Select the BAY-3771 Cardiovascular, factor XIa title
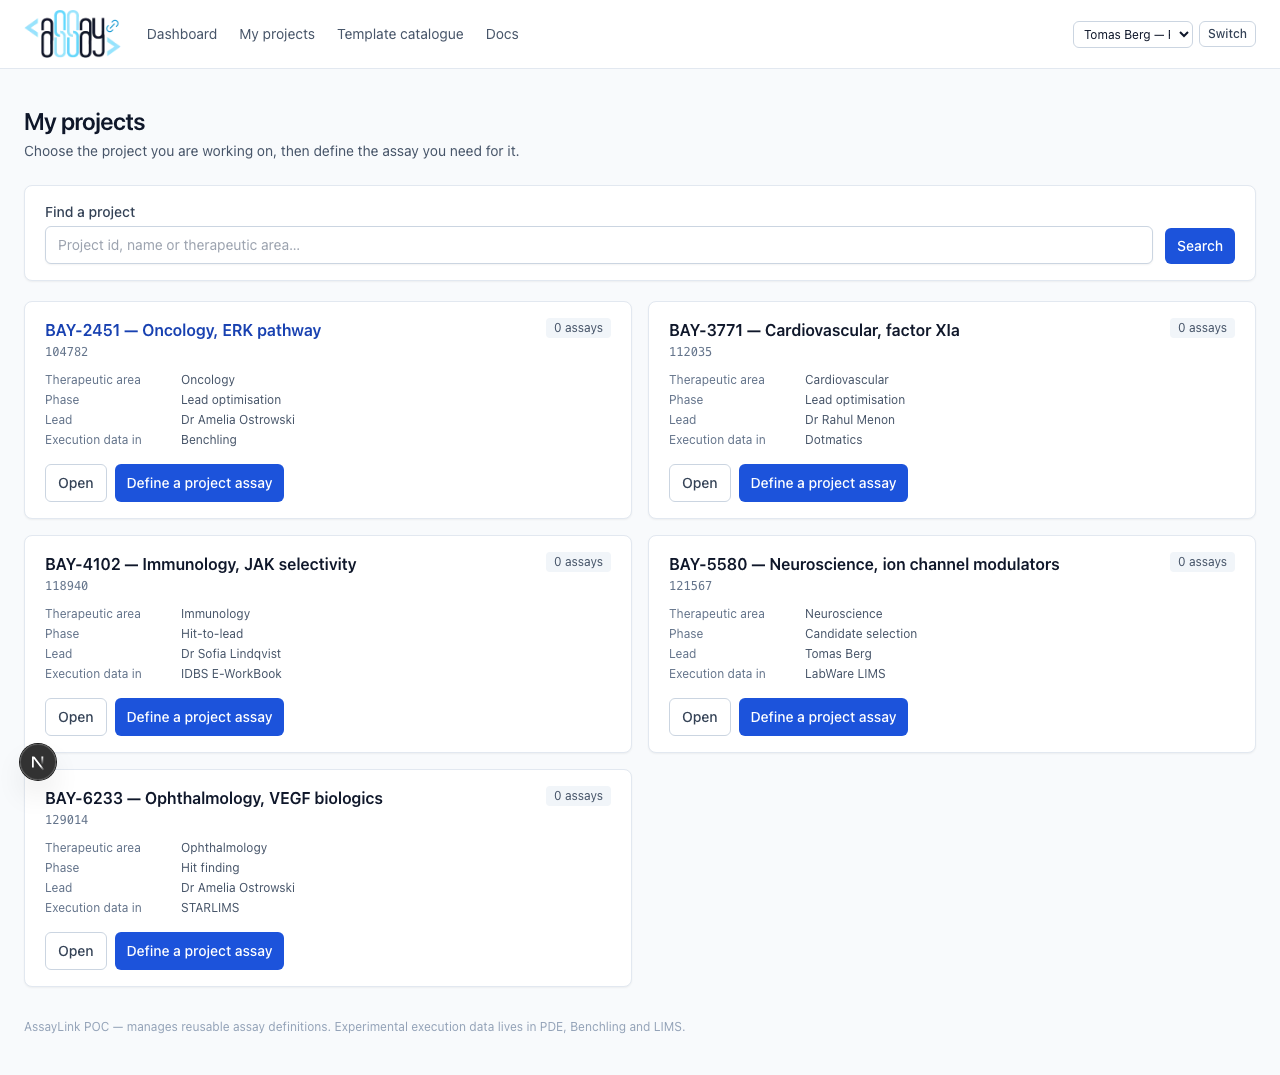Viewport: 1280px width, 1075px height. click(x=814, y=330)
